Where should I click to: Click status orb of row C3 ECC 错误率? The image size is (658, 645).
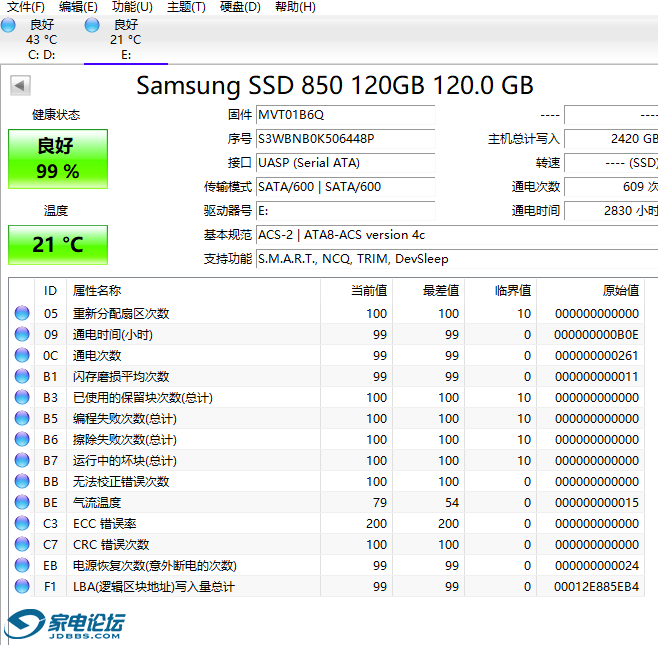[x=22, y=523]
